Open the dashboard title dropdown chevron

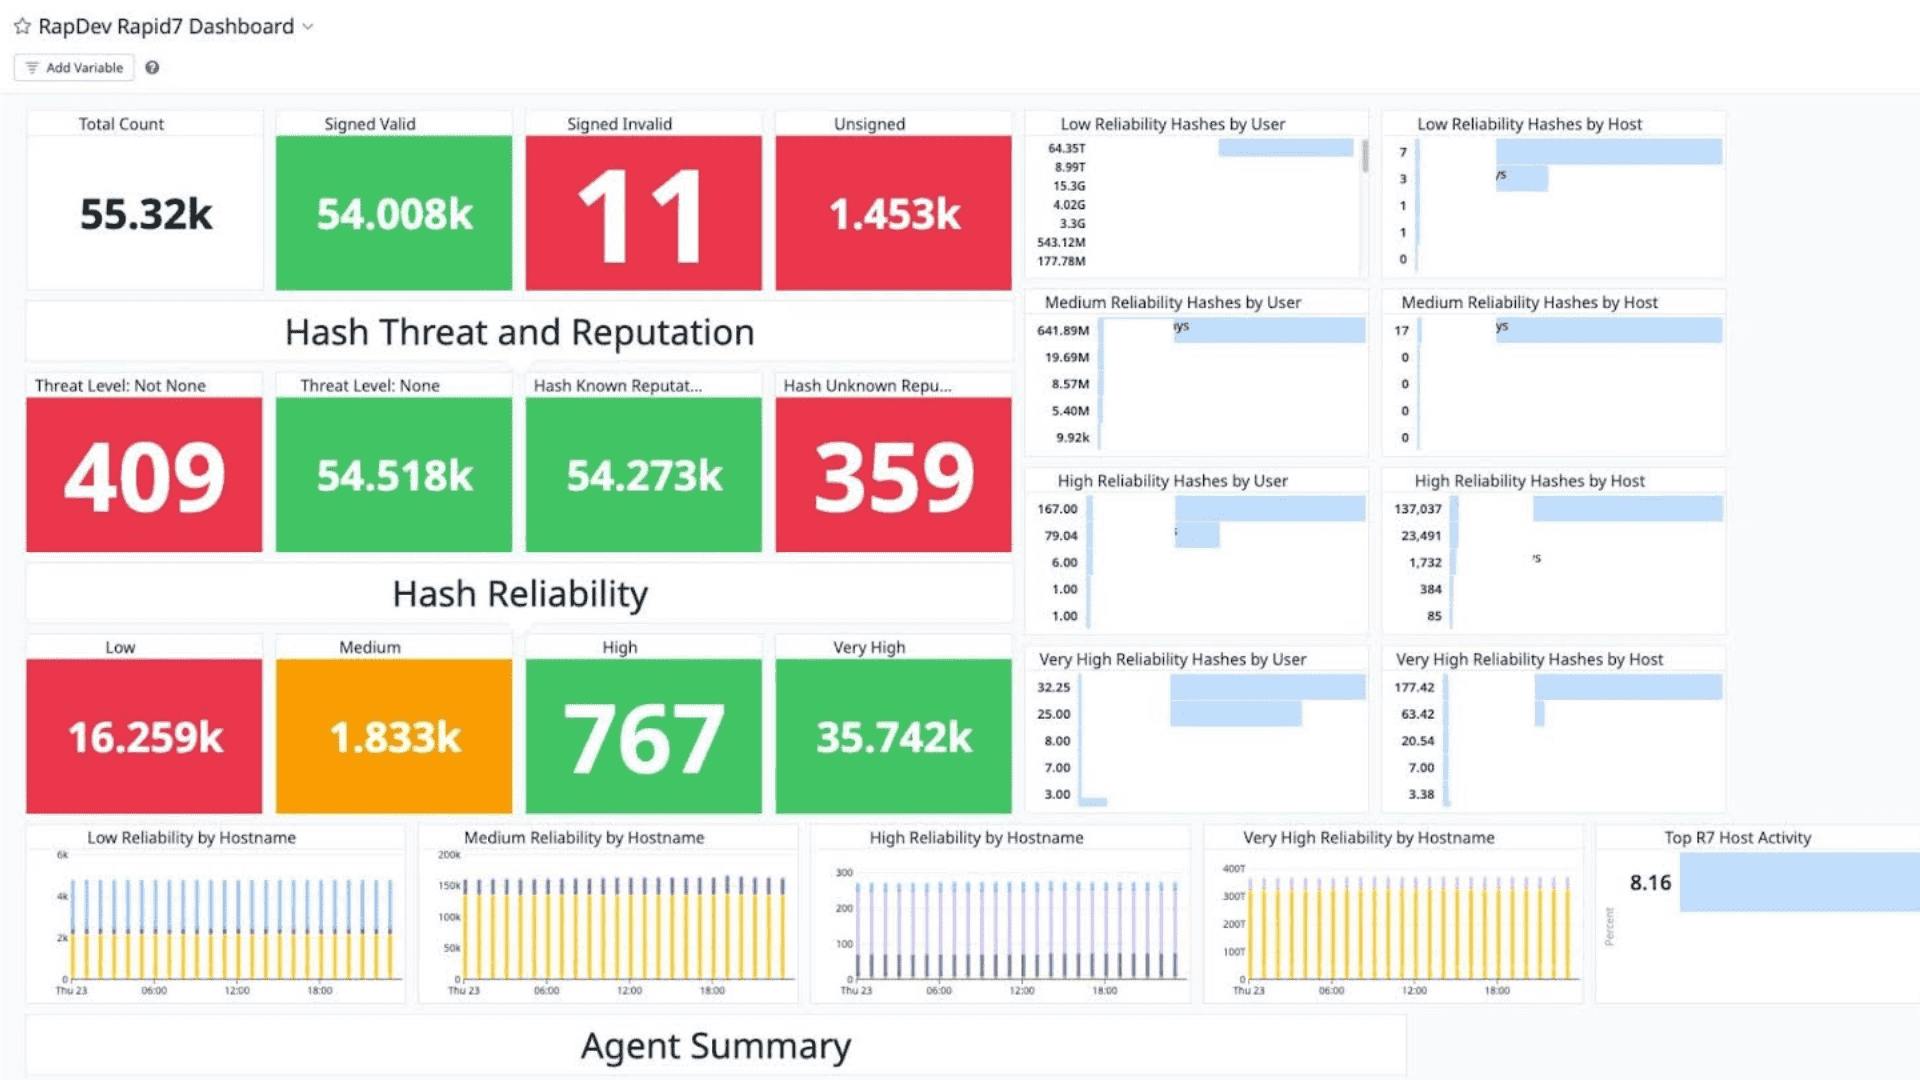click(x=308, y=27)
